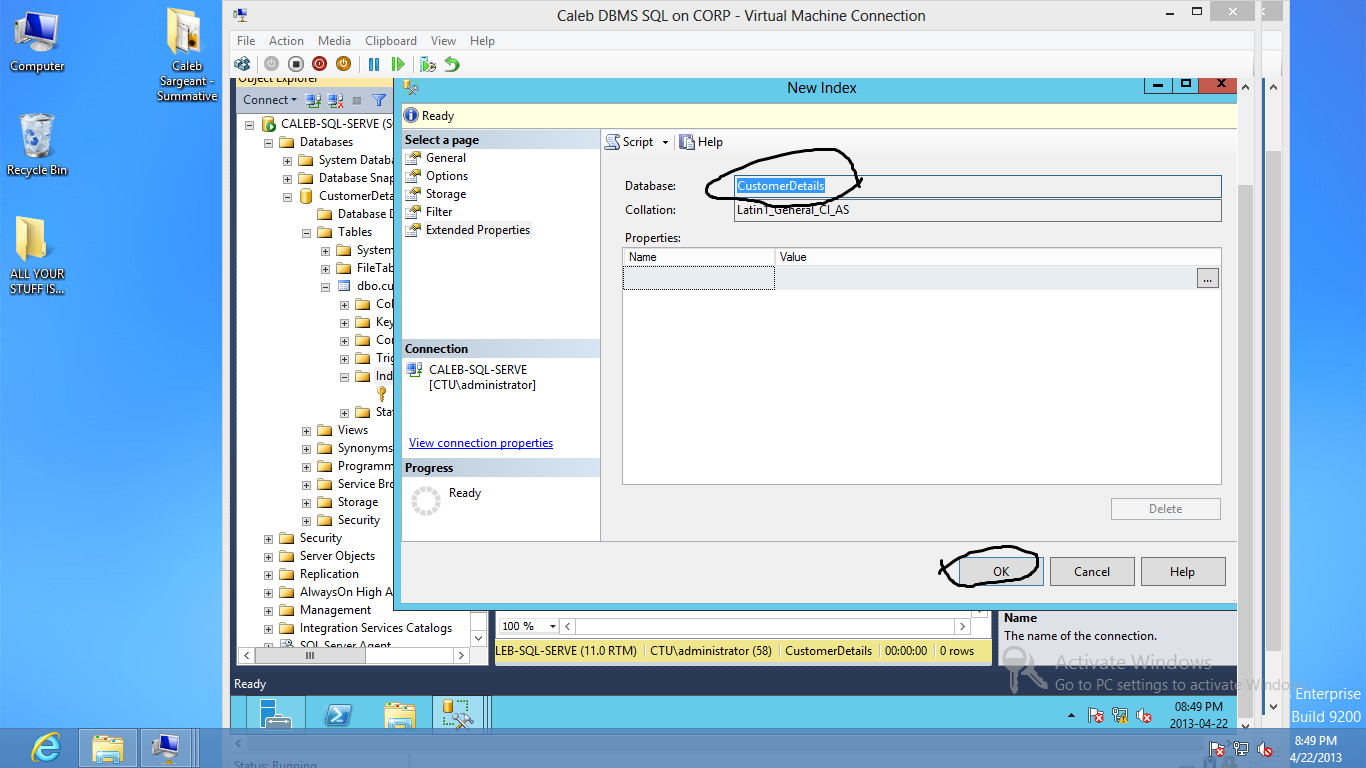Open File Explorer in VM taskbar
Image resolution: width=1366 pixels, height=768 pixels.
pos(399,715)
